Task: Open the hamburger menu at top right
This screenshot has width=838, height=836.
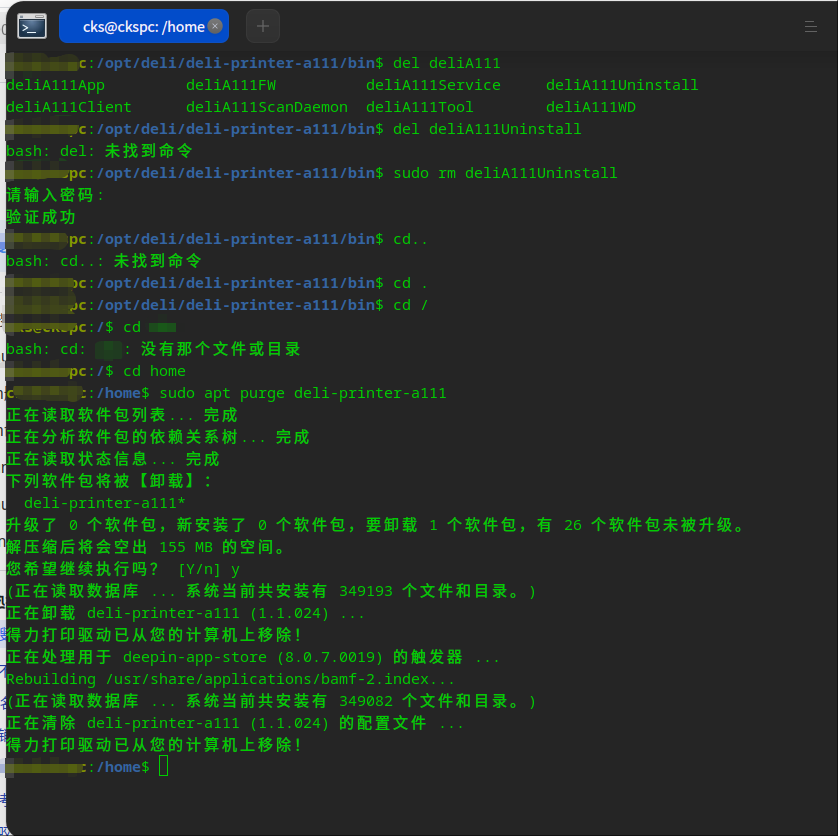Action: [810, 26]
